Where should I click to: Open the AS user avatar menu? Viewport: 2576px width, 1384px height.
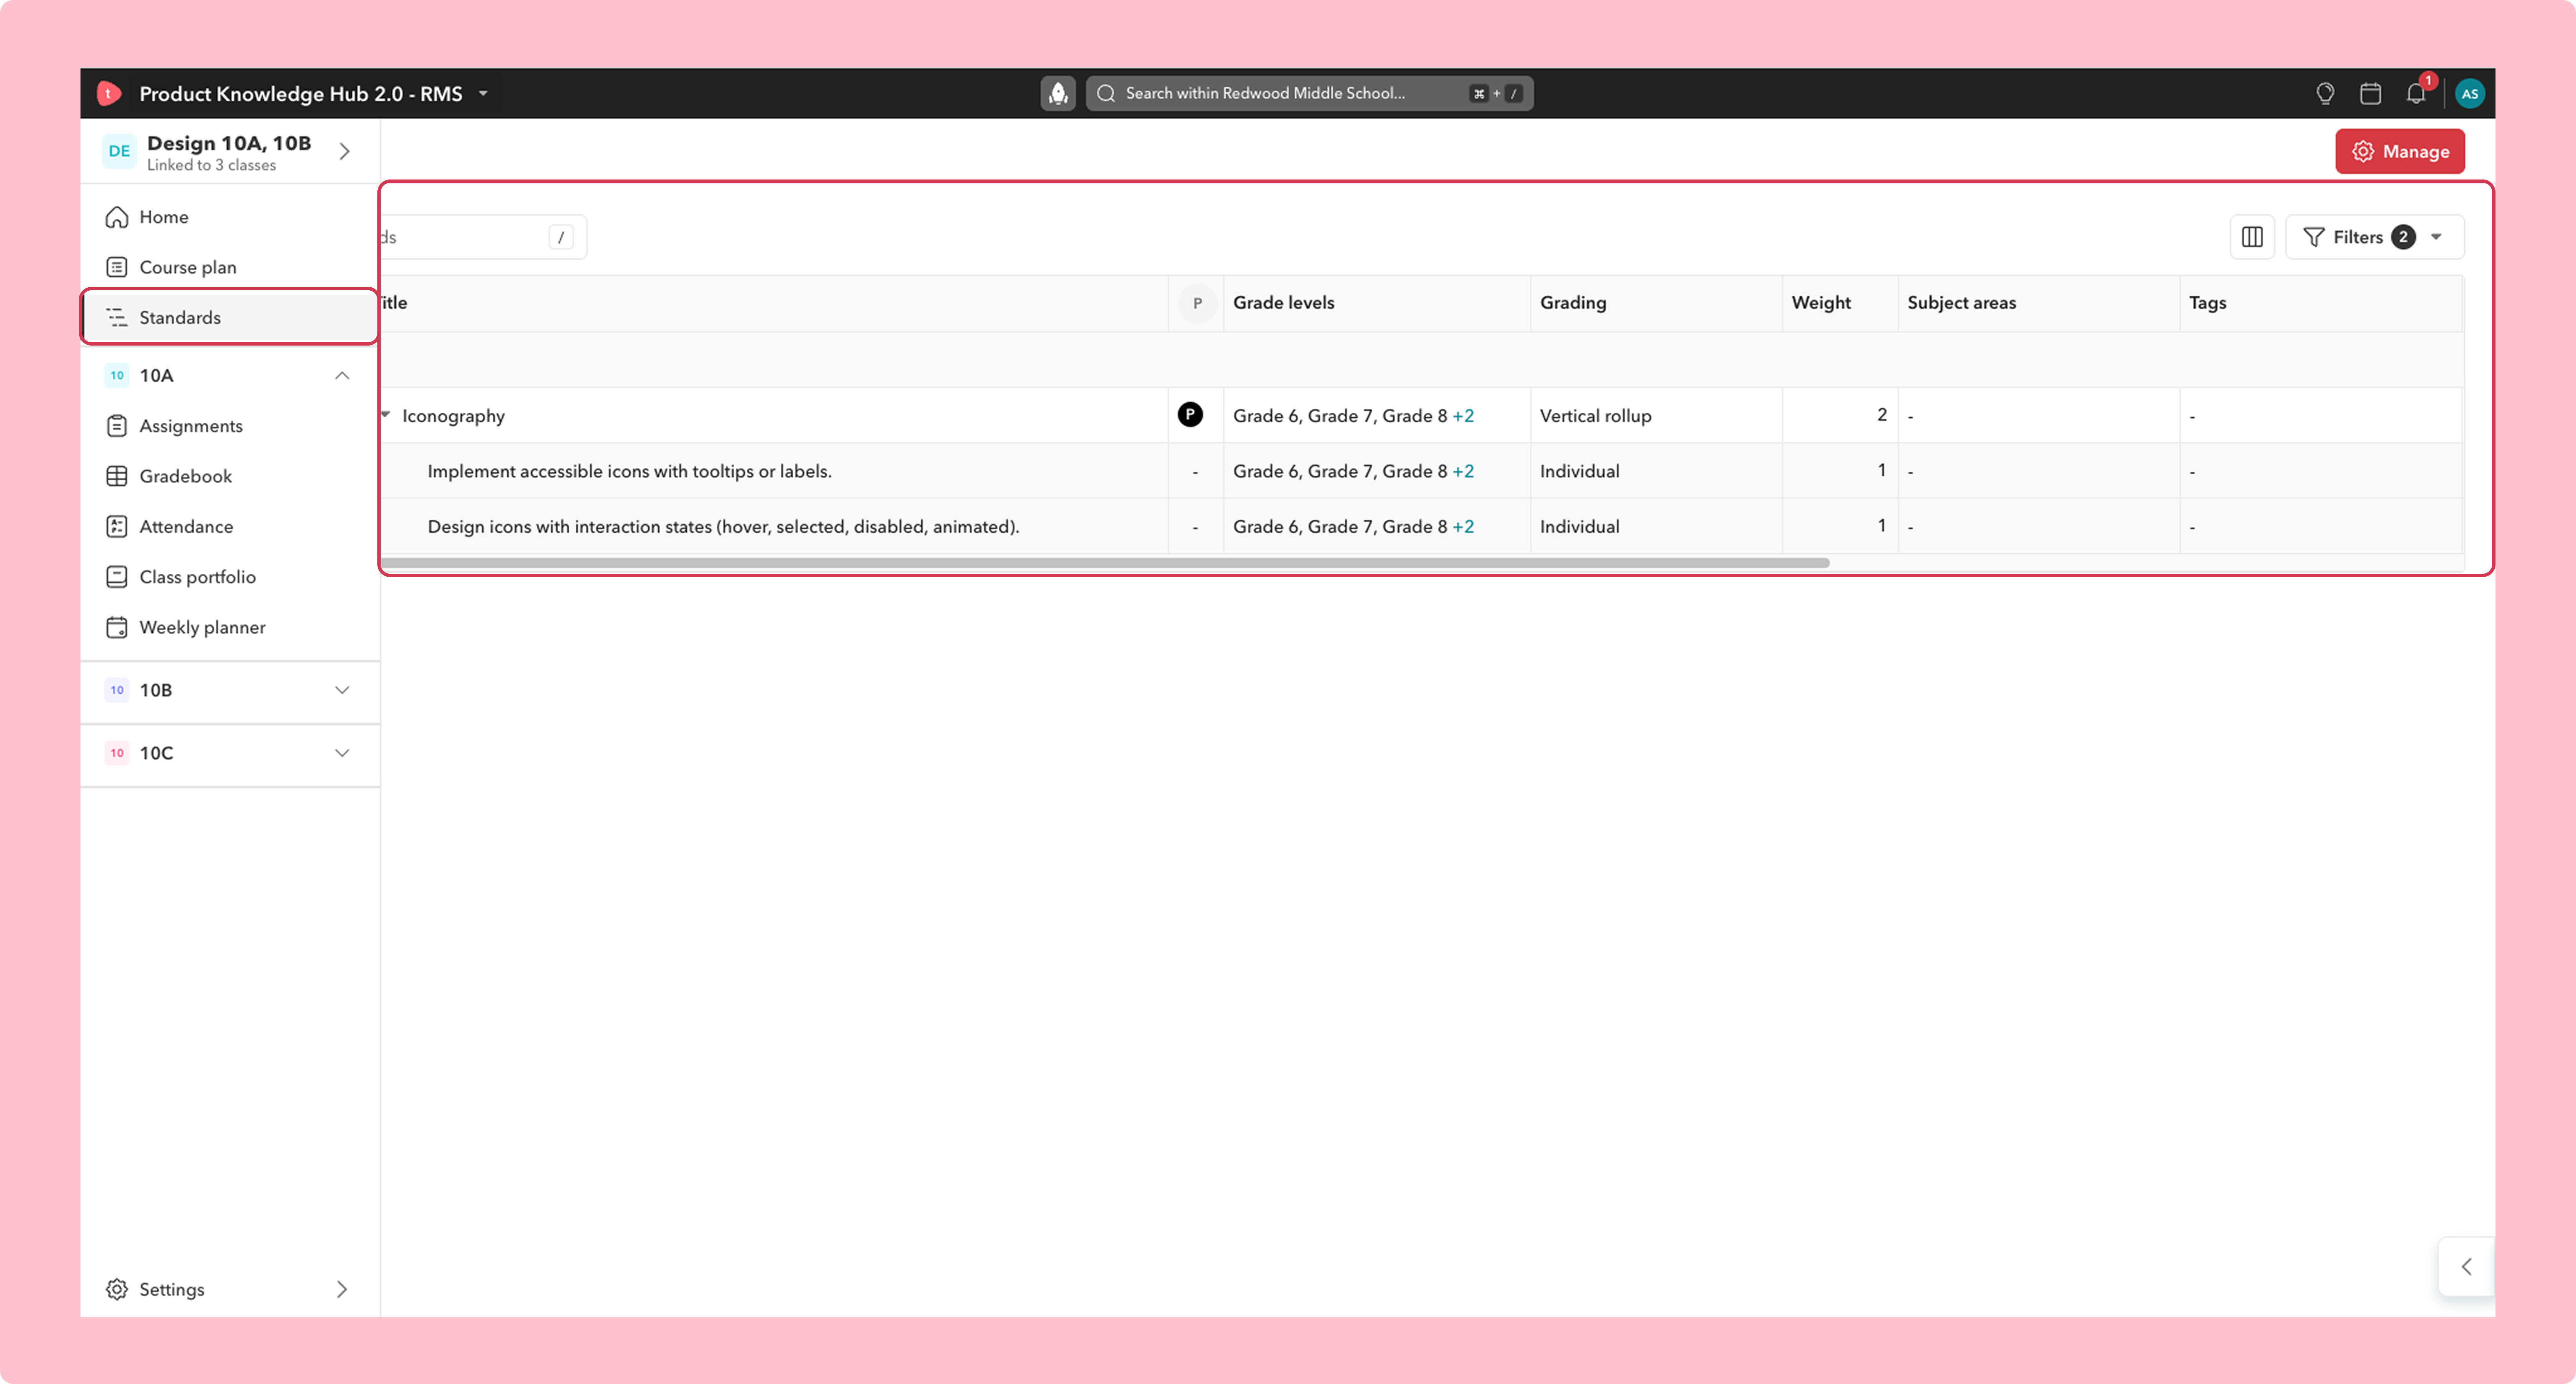tap(2469, 93)
